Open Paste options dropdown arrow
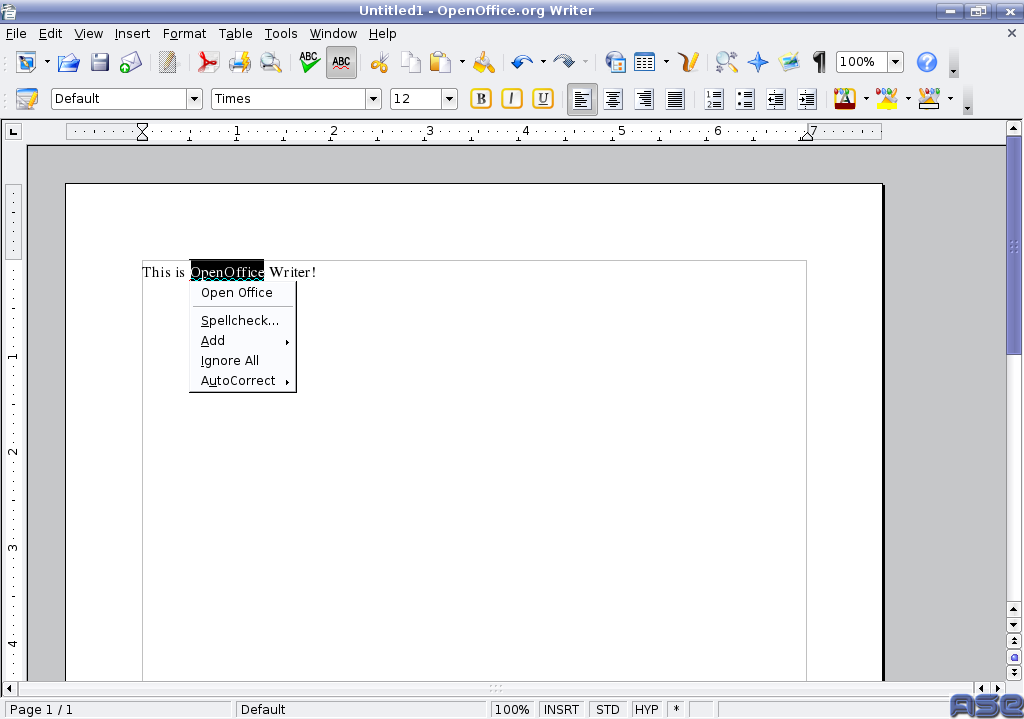The height and width of the screenshot is (719, 1024). coord(462,62)
